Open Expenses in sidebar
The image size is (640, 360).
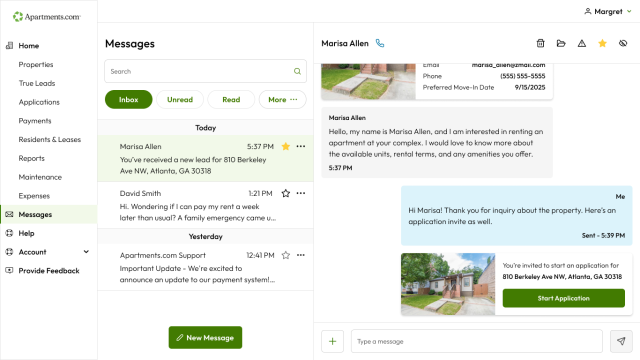(34, 196)
